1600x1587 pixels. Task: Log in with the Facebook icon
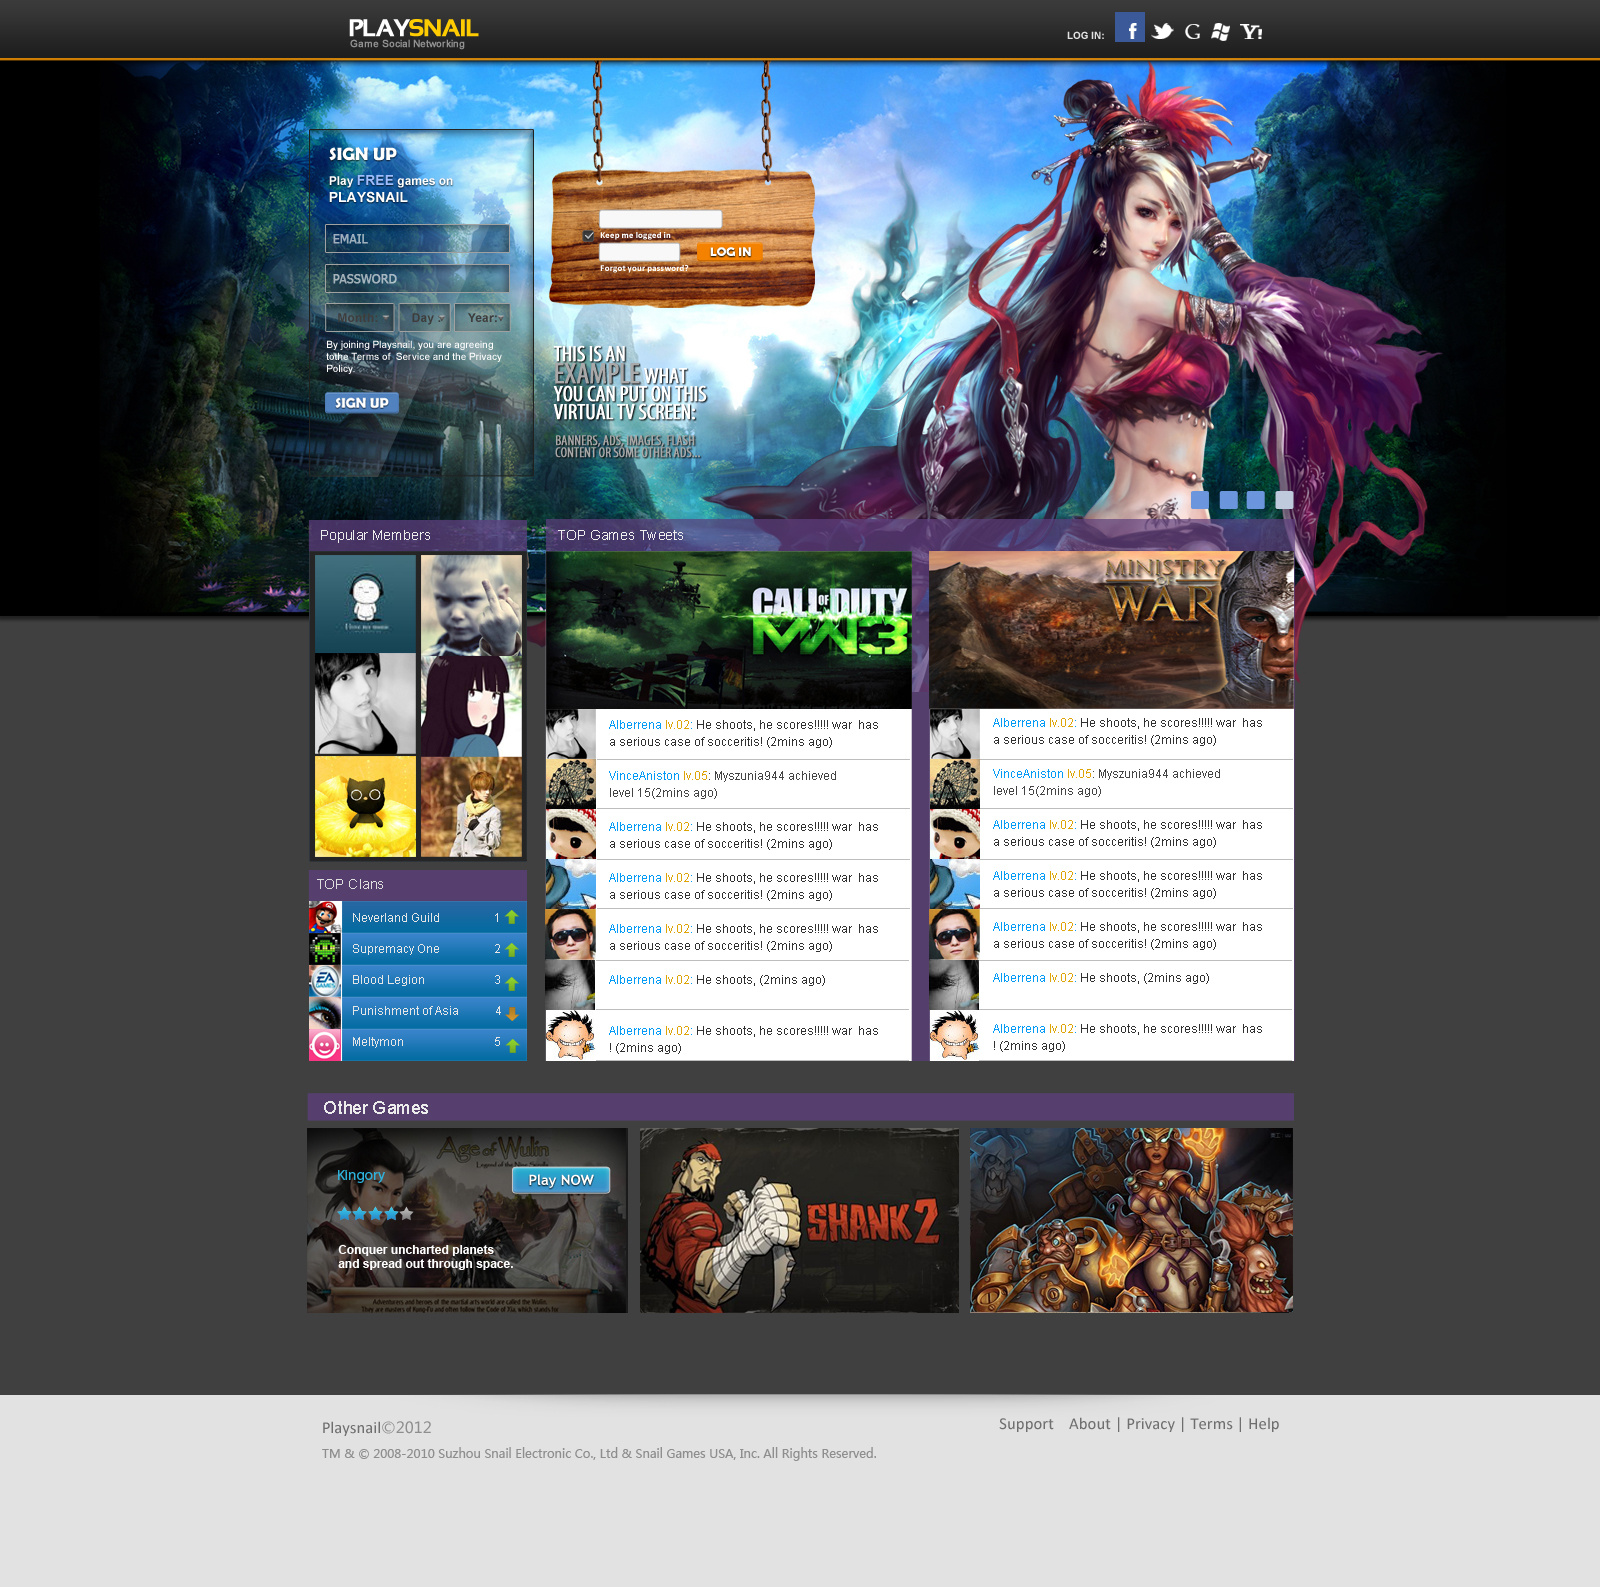coord(1130,27)
